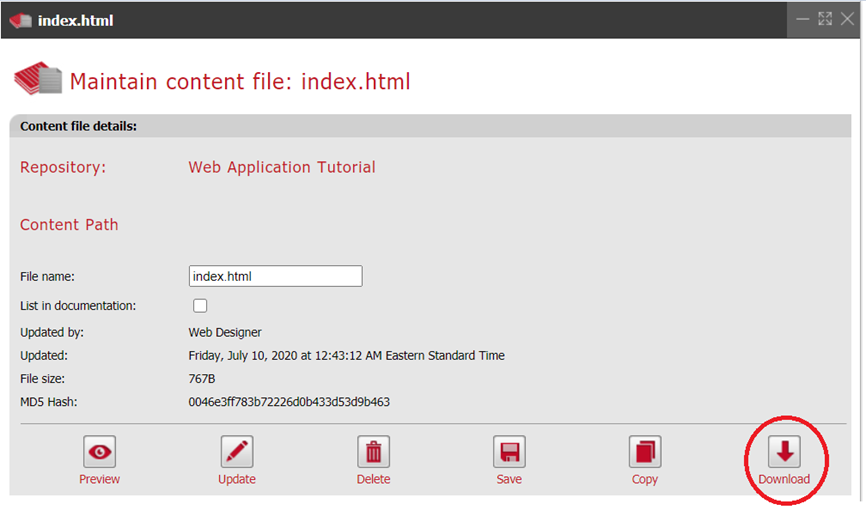Click the app logo in title bar
866x510 pixels.
[20, 20]
